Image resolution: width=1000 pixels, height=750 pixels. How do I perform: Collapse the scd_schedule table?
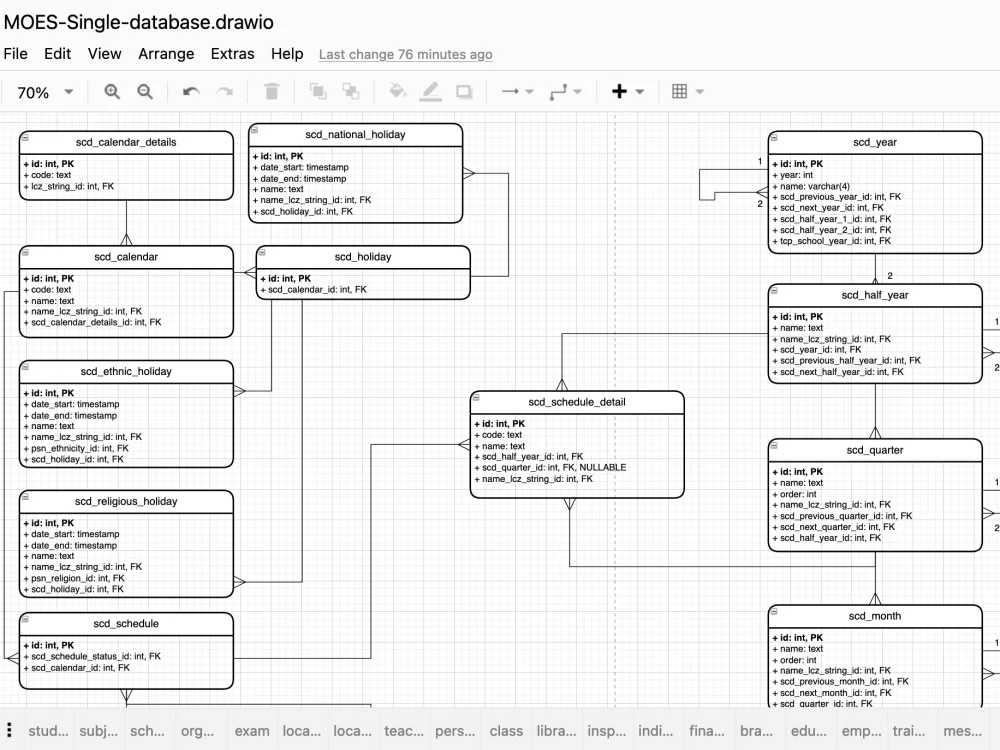(x=25, y=619)
